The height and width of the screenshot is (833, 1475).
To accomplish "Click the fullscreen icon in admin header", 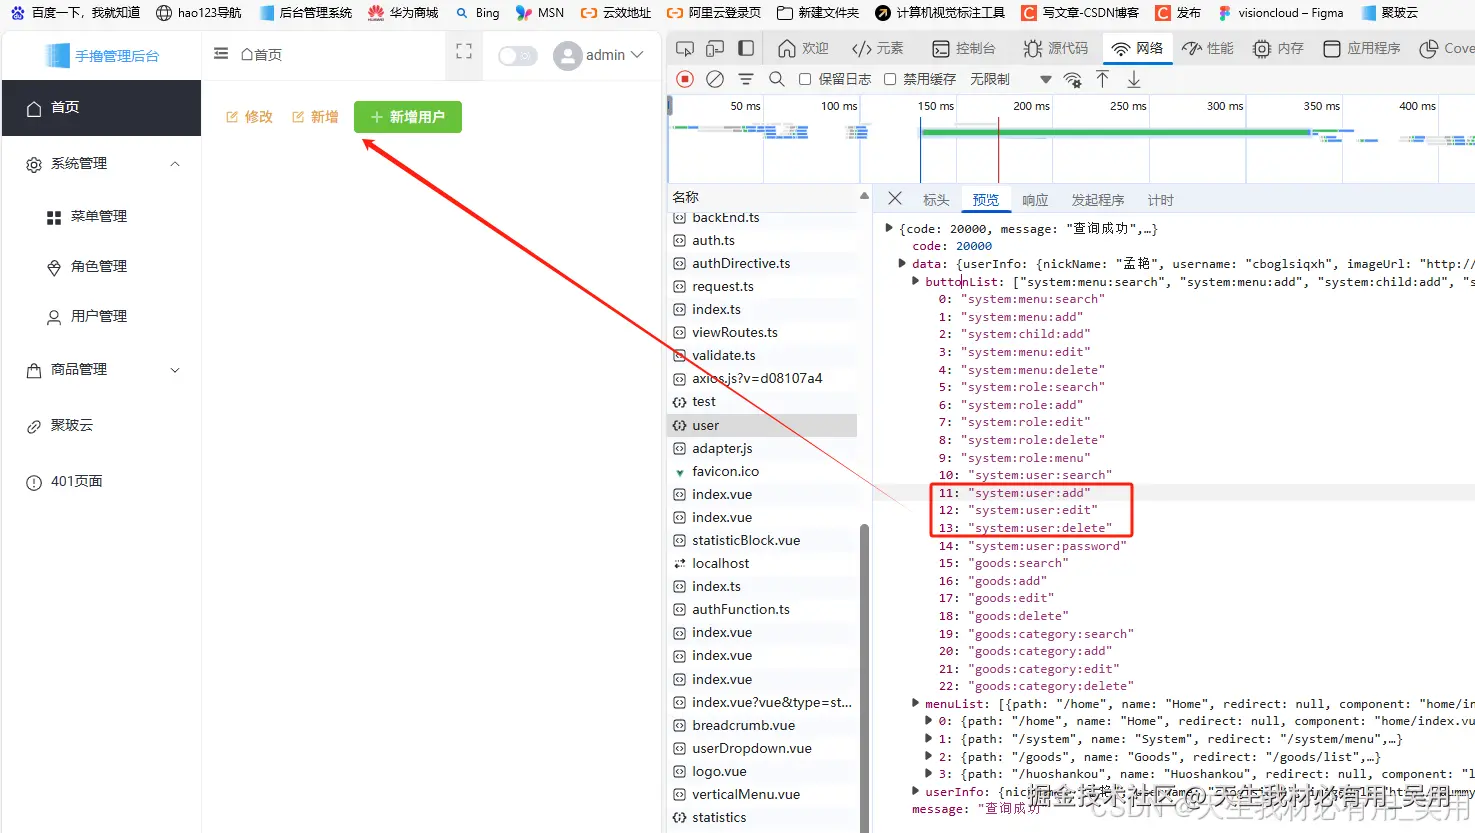I will 464,52.
